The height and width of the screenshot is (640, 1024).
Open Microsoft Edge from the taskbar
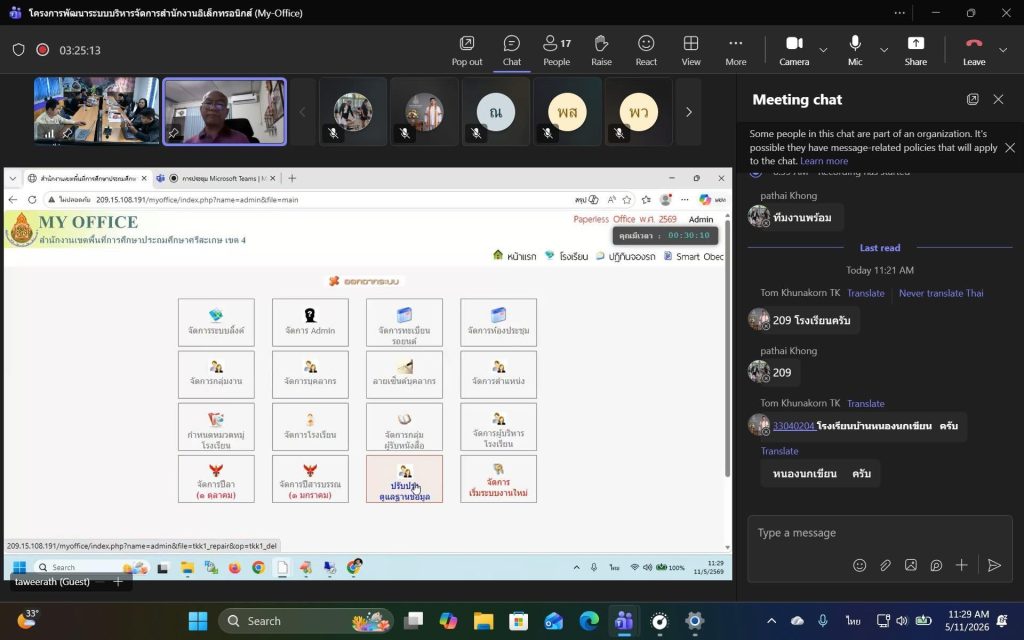click(x=589, y=620)
